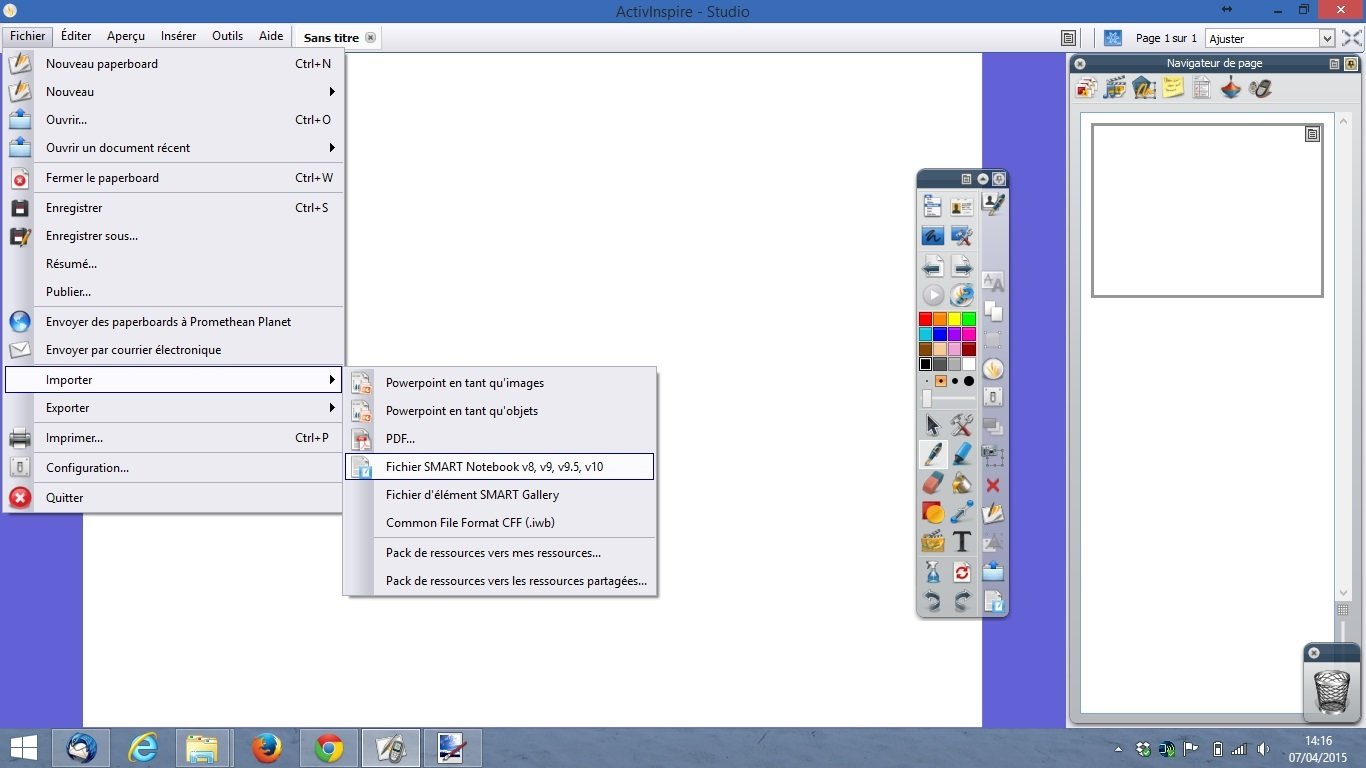The image size is (1366, 768).
Task: Click the trash bin in the browser
Action: click(x=1332, y=691)
